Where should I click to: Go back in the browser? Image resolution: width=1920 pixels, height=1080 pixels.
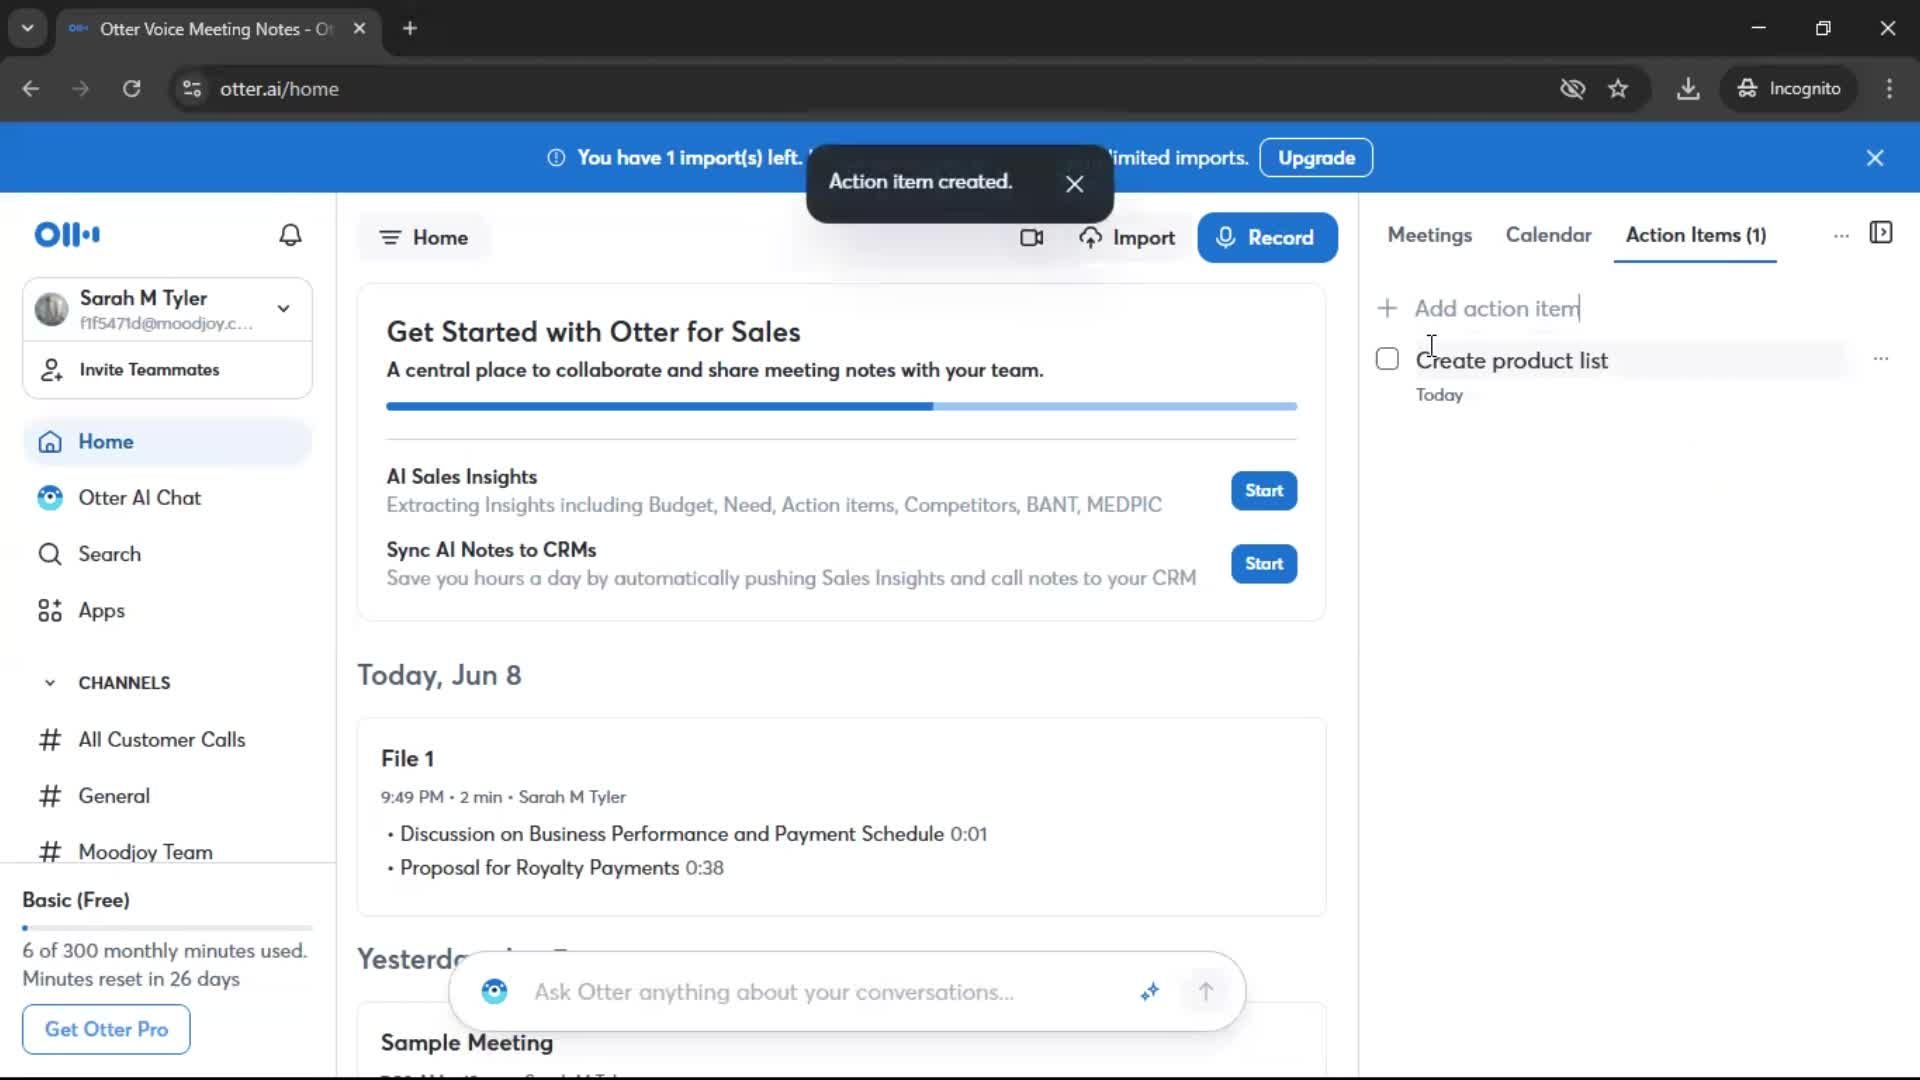[x=31, y=89]
